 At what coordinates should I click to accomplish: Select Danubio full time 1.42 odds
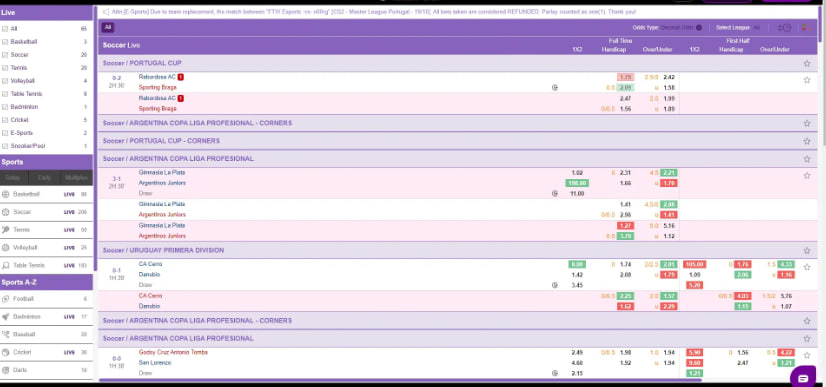tap(577, 275)
